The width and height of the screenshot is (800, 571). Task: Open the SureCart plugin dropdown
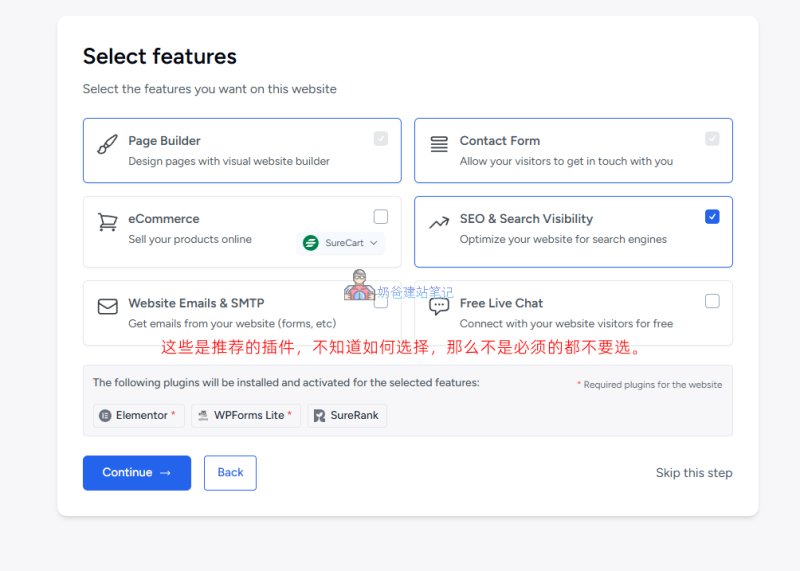coord(340,243)
